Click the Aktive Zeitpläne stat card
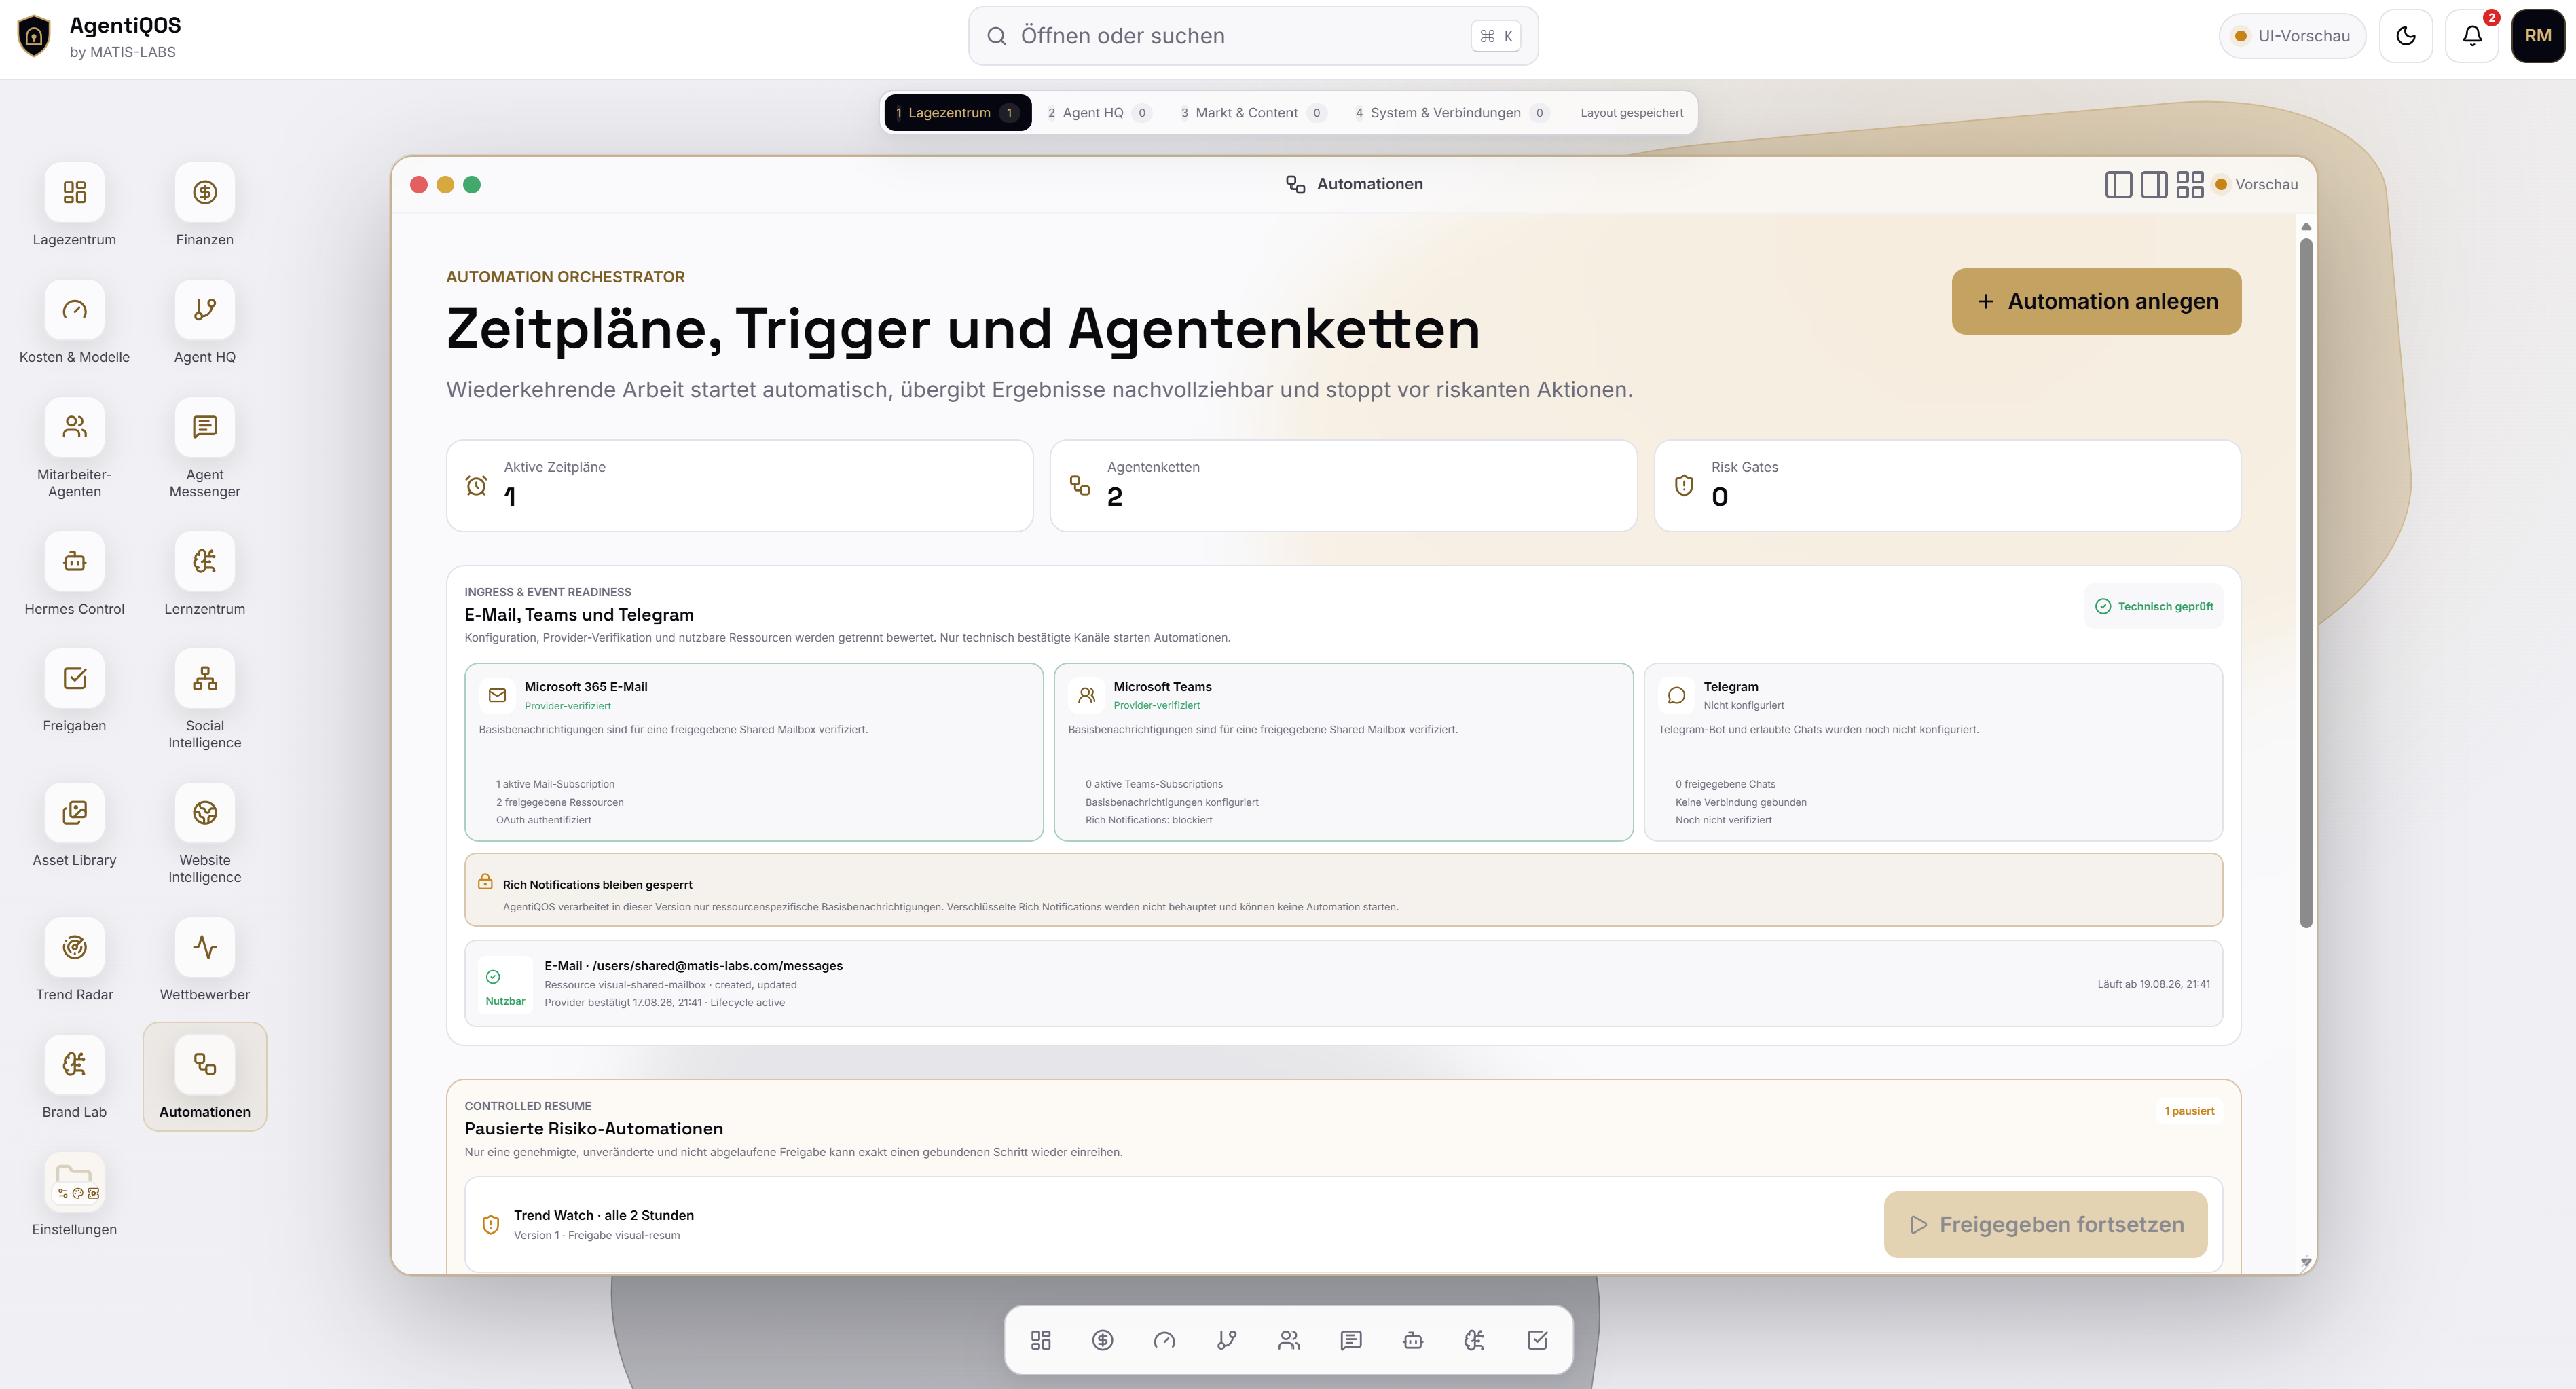The width and height of the screenshot is (2576, 1389). (739, 485)
